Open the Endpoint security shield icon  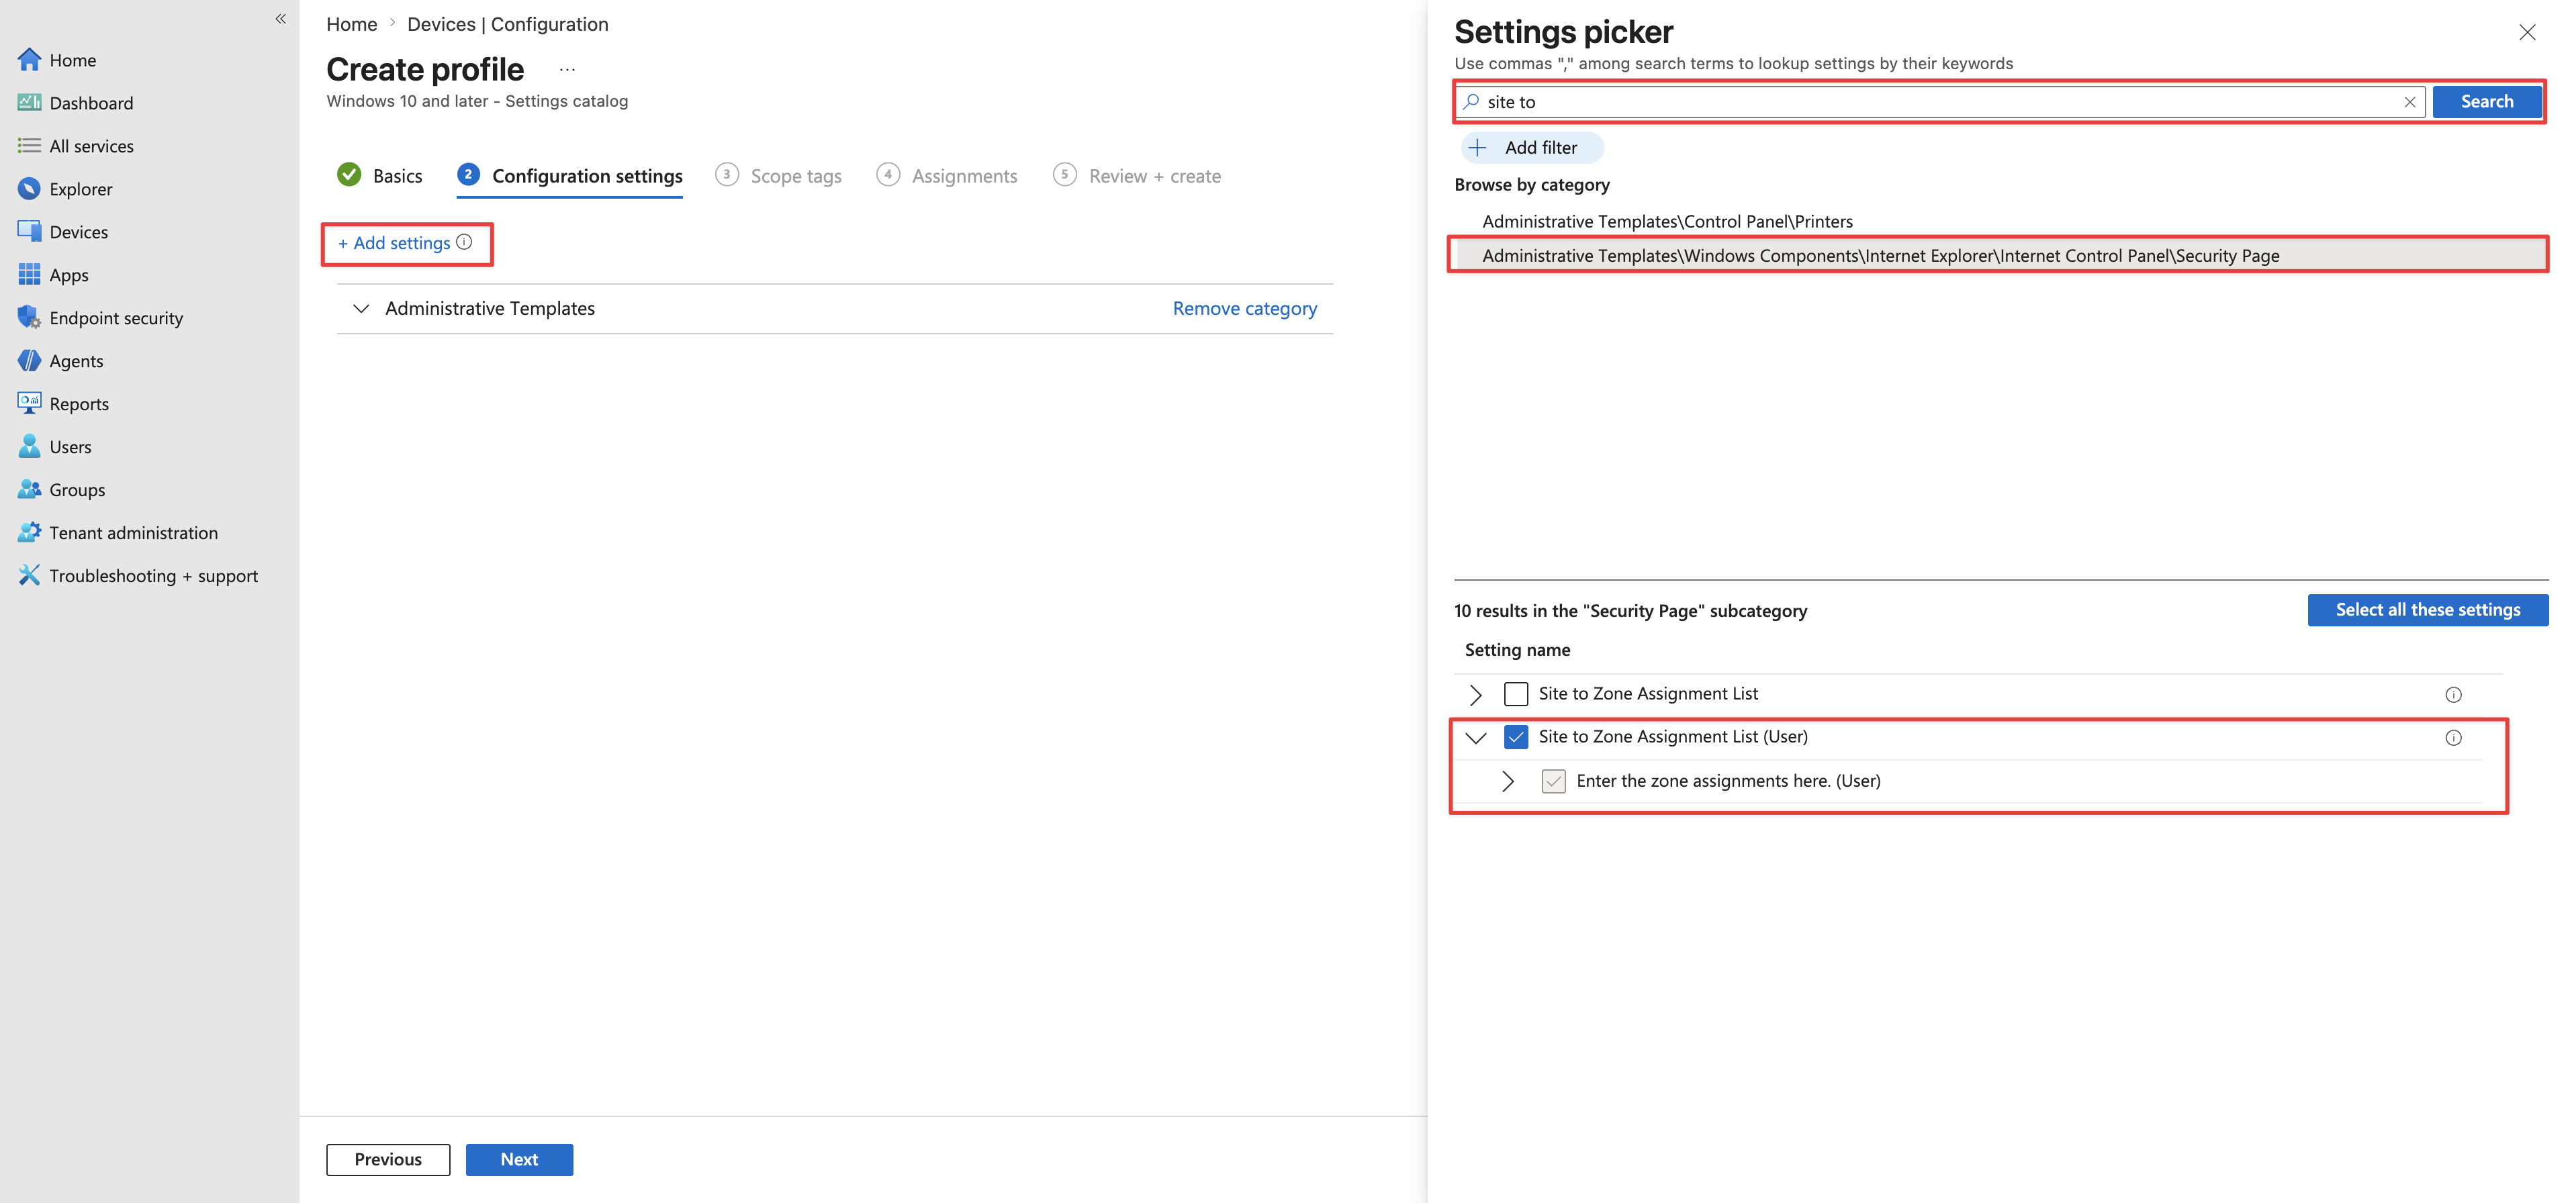(x=29, y=318)
